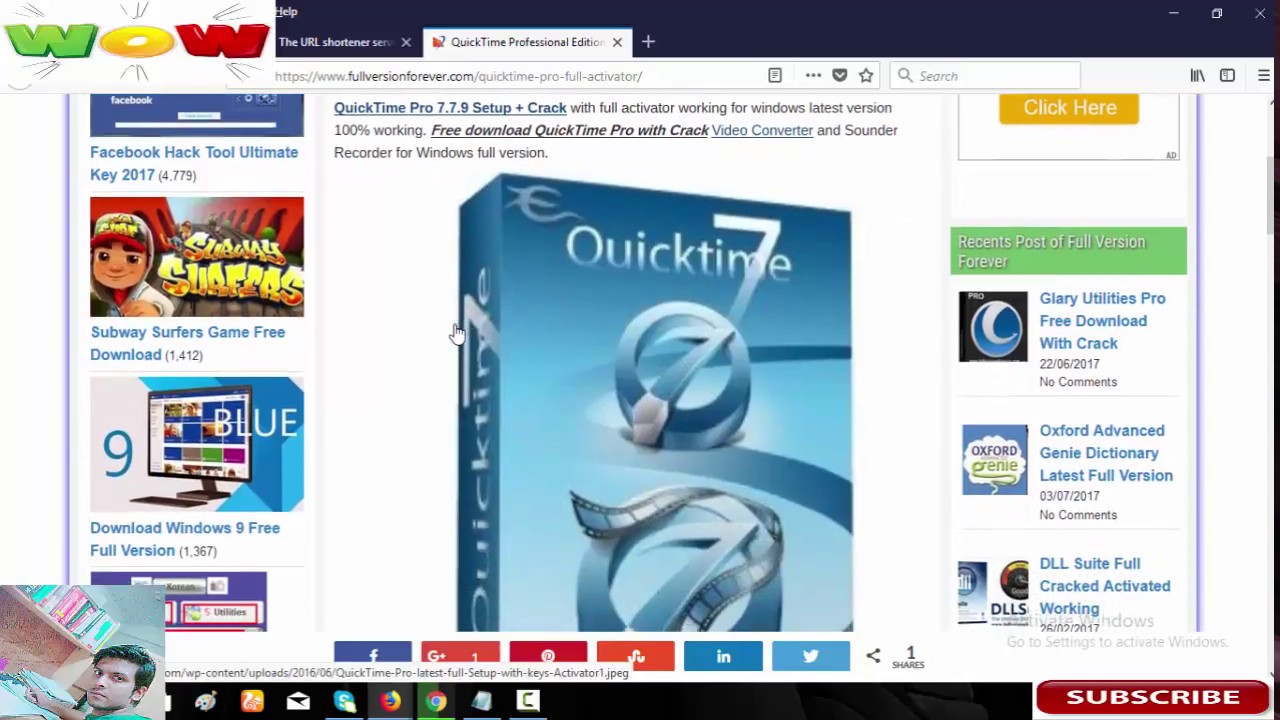Open Free download QuickTime Pro with Crack link
Viewport: 1280px width, 720px height.
point(570,130)
